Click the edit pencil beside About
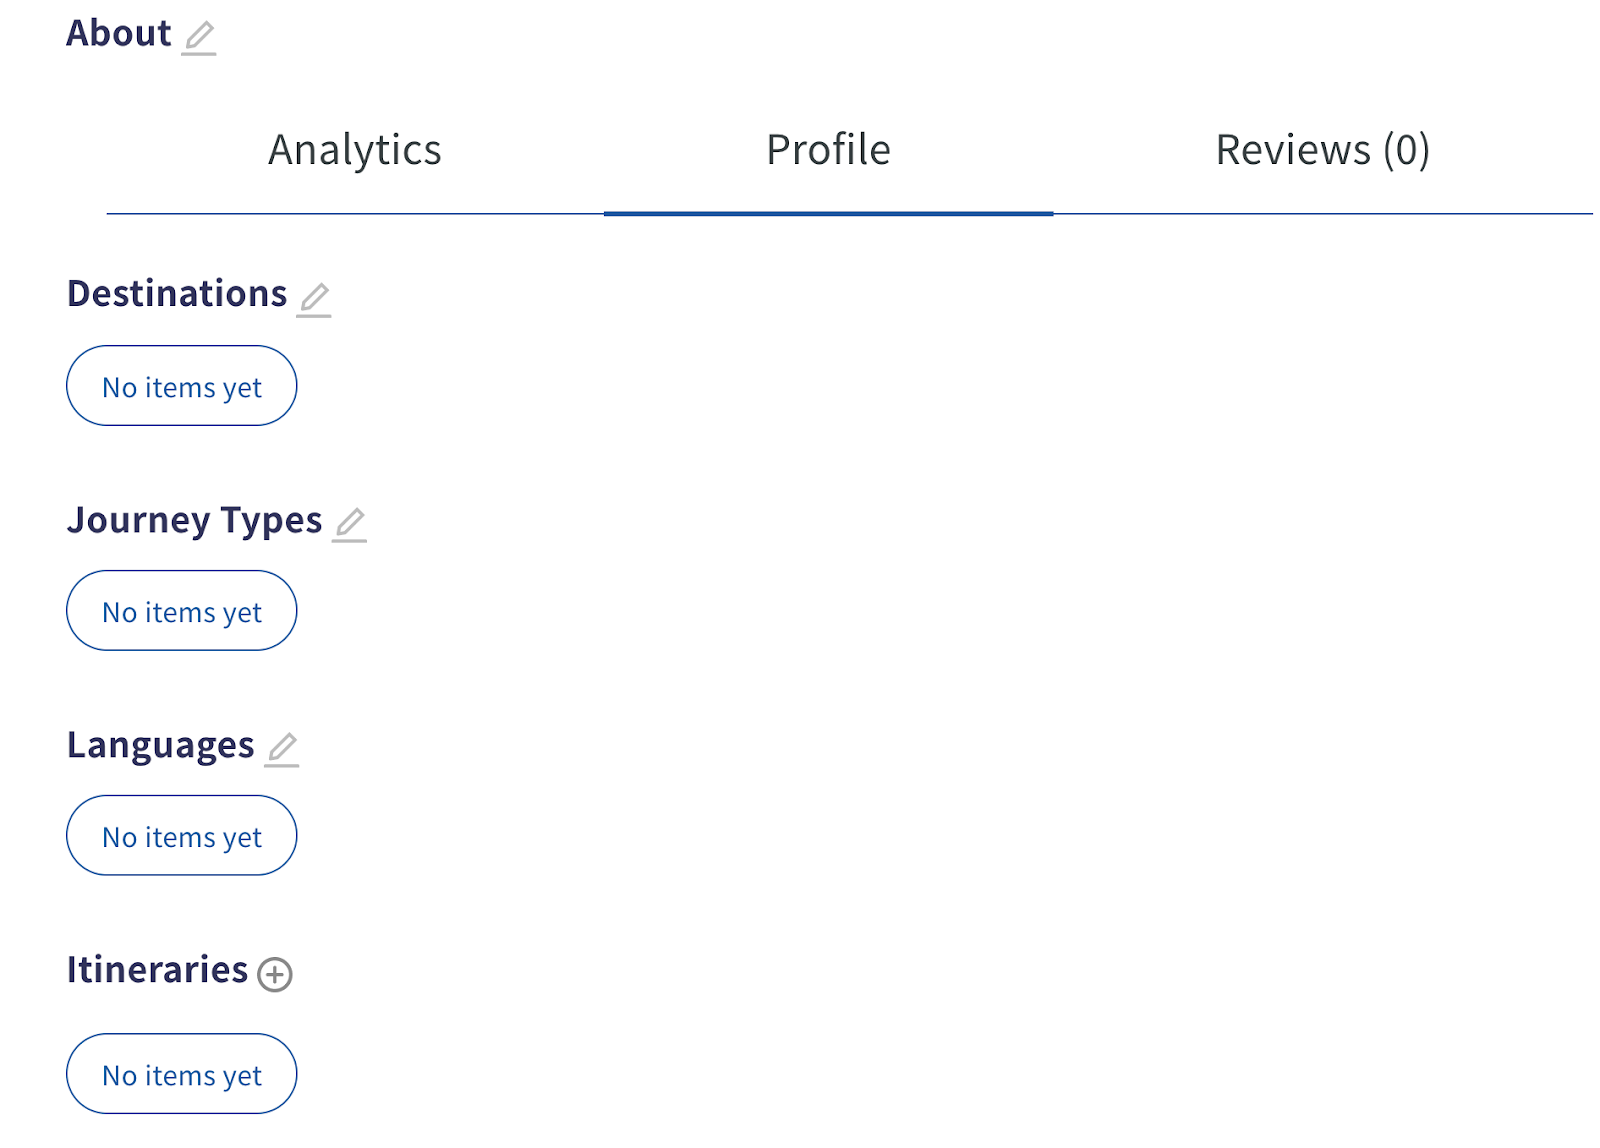 [199, 37]
